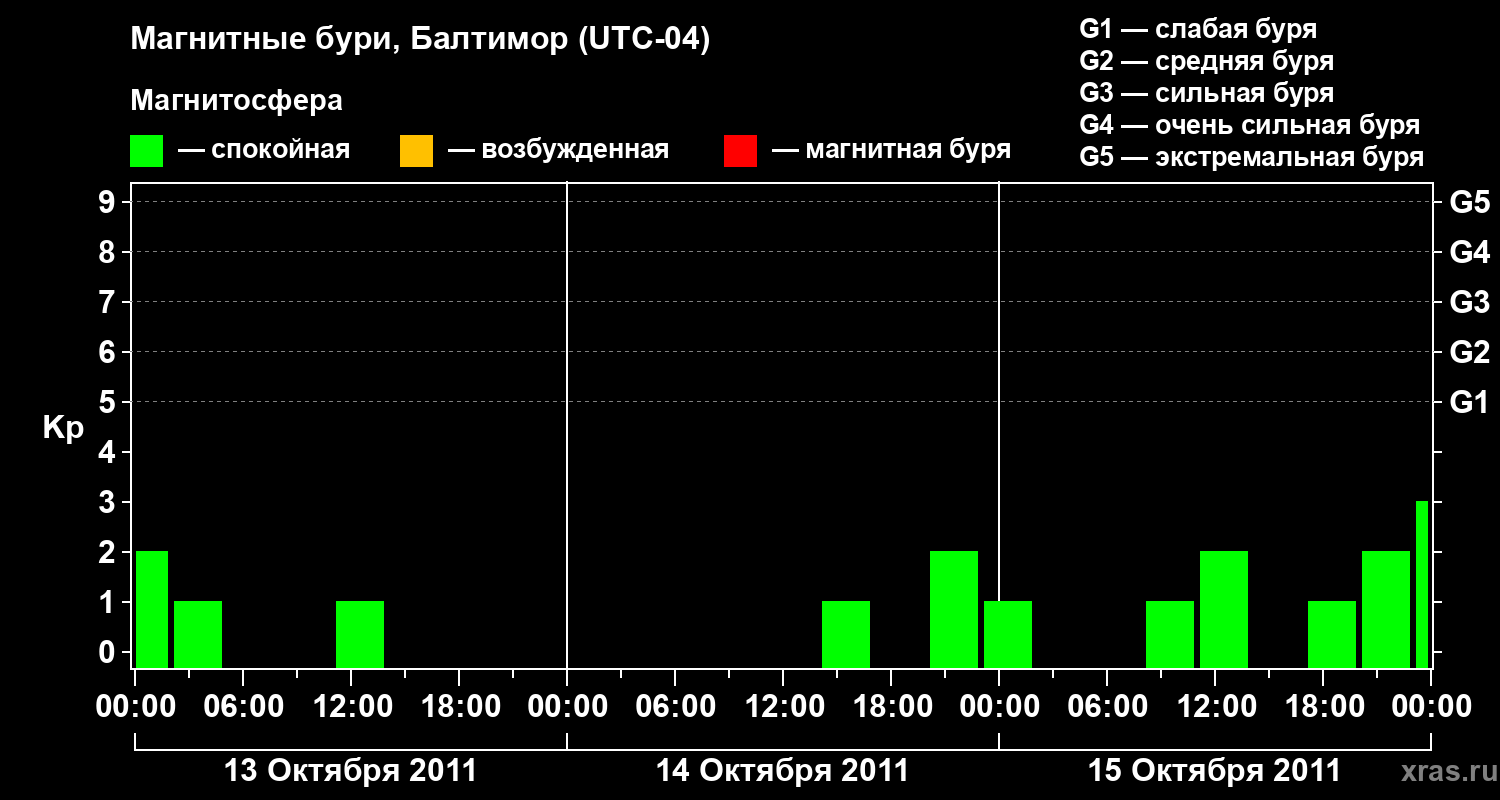Click the red 'магнитная буря' legend swatch

(x=740, y=151)
